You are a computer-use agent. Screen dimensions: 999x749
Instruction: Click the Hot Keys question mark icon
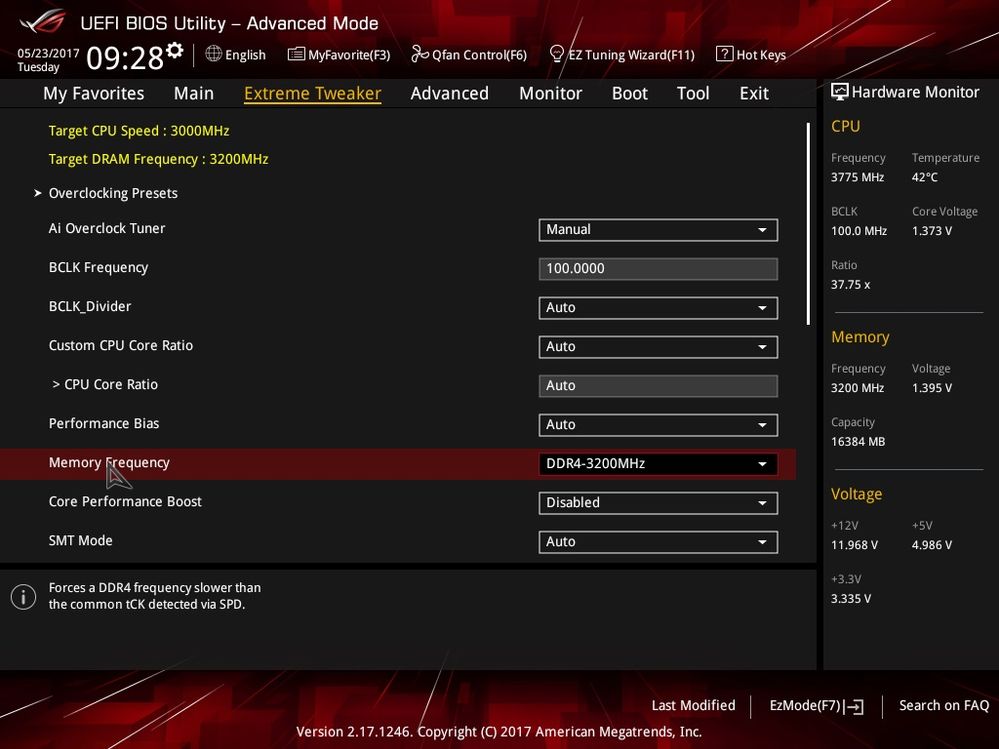724,54
